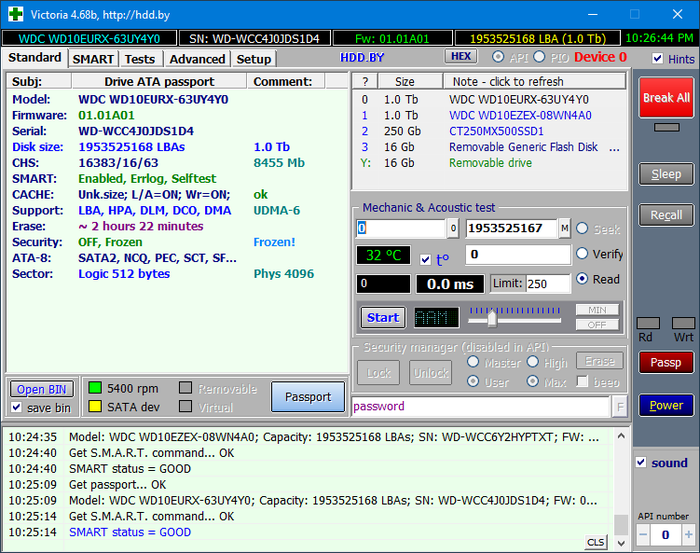700x553 pixels.
Task: Select the Y: Removable drive row
Action: pyautogui.click(x=489, y=163)
